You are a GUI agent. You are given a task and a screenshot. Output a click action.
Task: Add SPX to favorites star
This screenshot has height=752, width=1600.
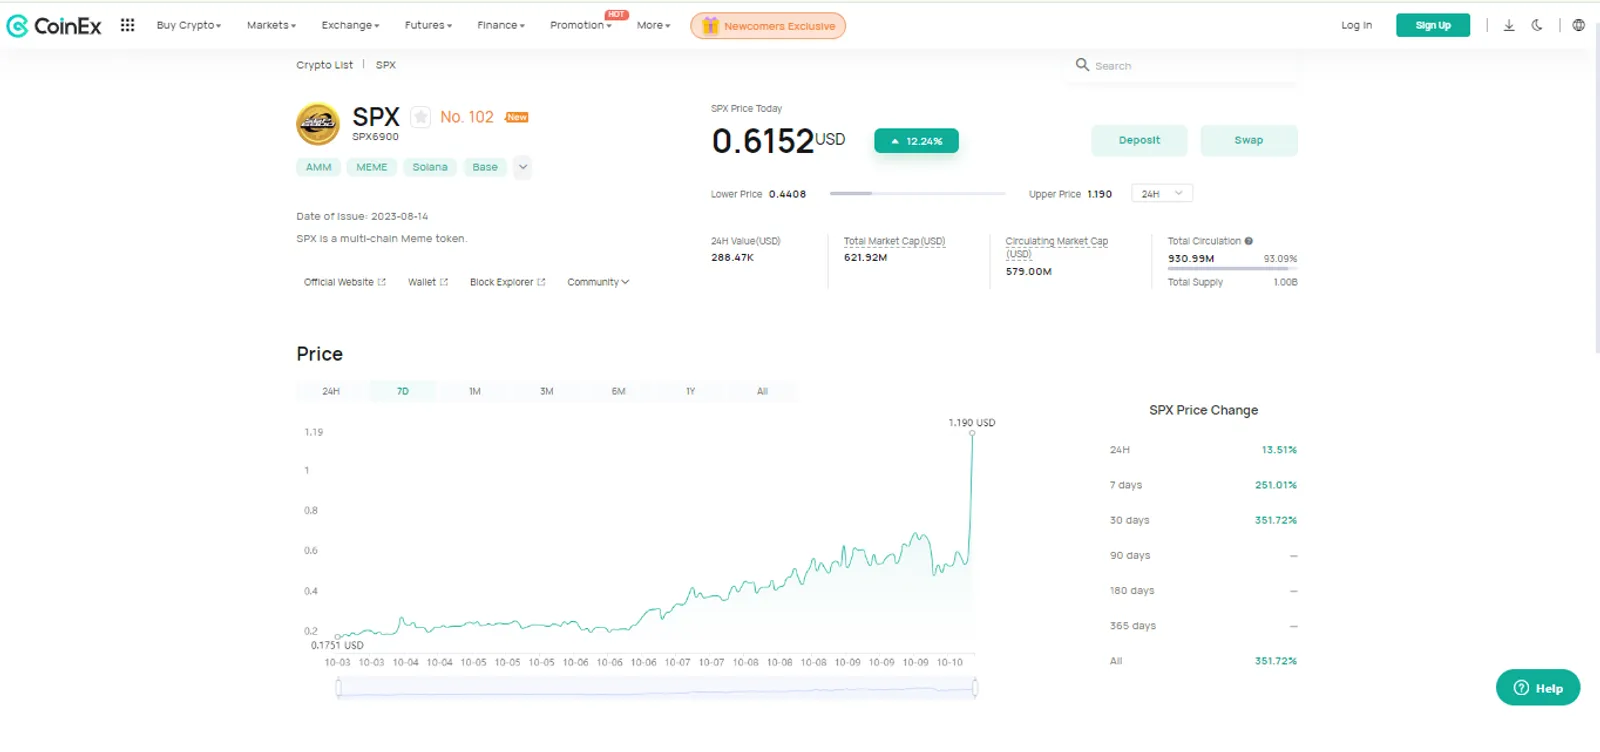(x=421, y=117)
